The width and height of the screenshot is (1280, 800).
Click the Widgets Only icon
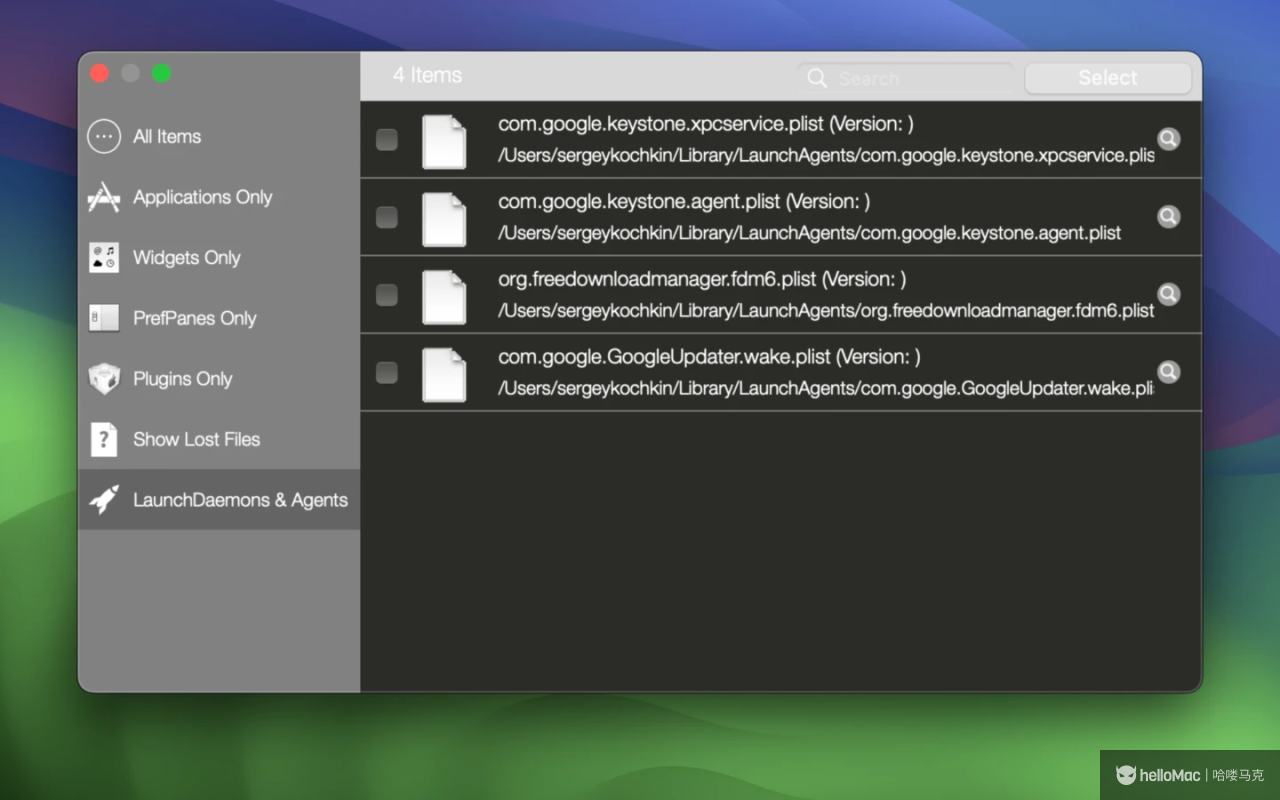tap(104, 258)
